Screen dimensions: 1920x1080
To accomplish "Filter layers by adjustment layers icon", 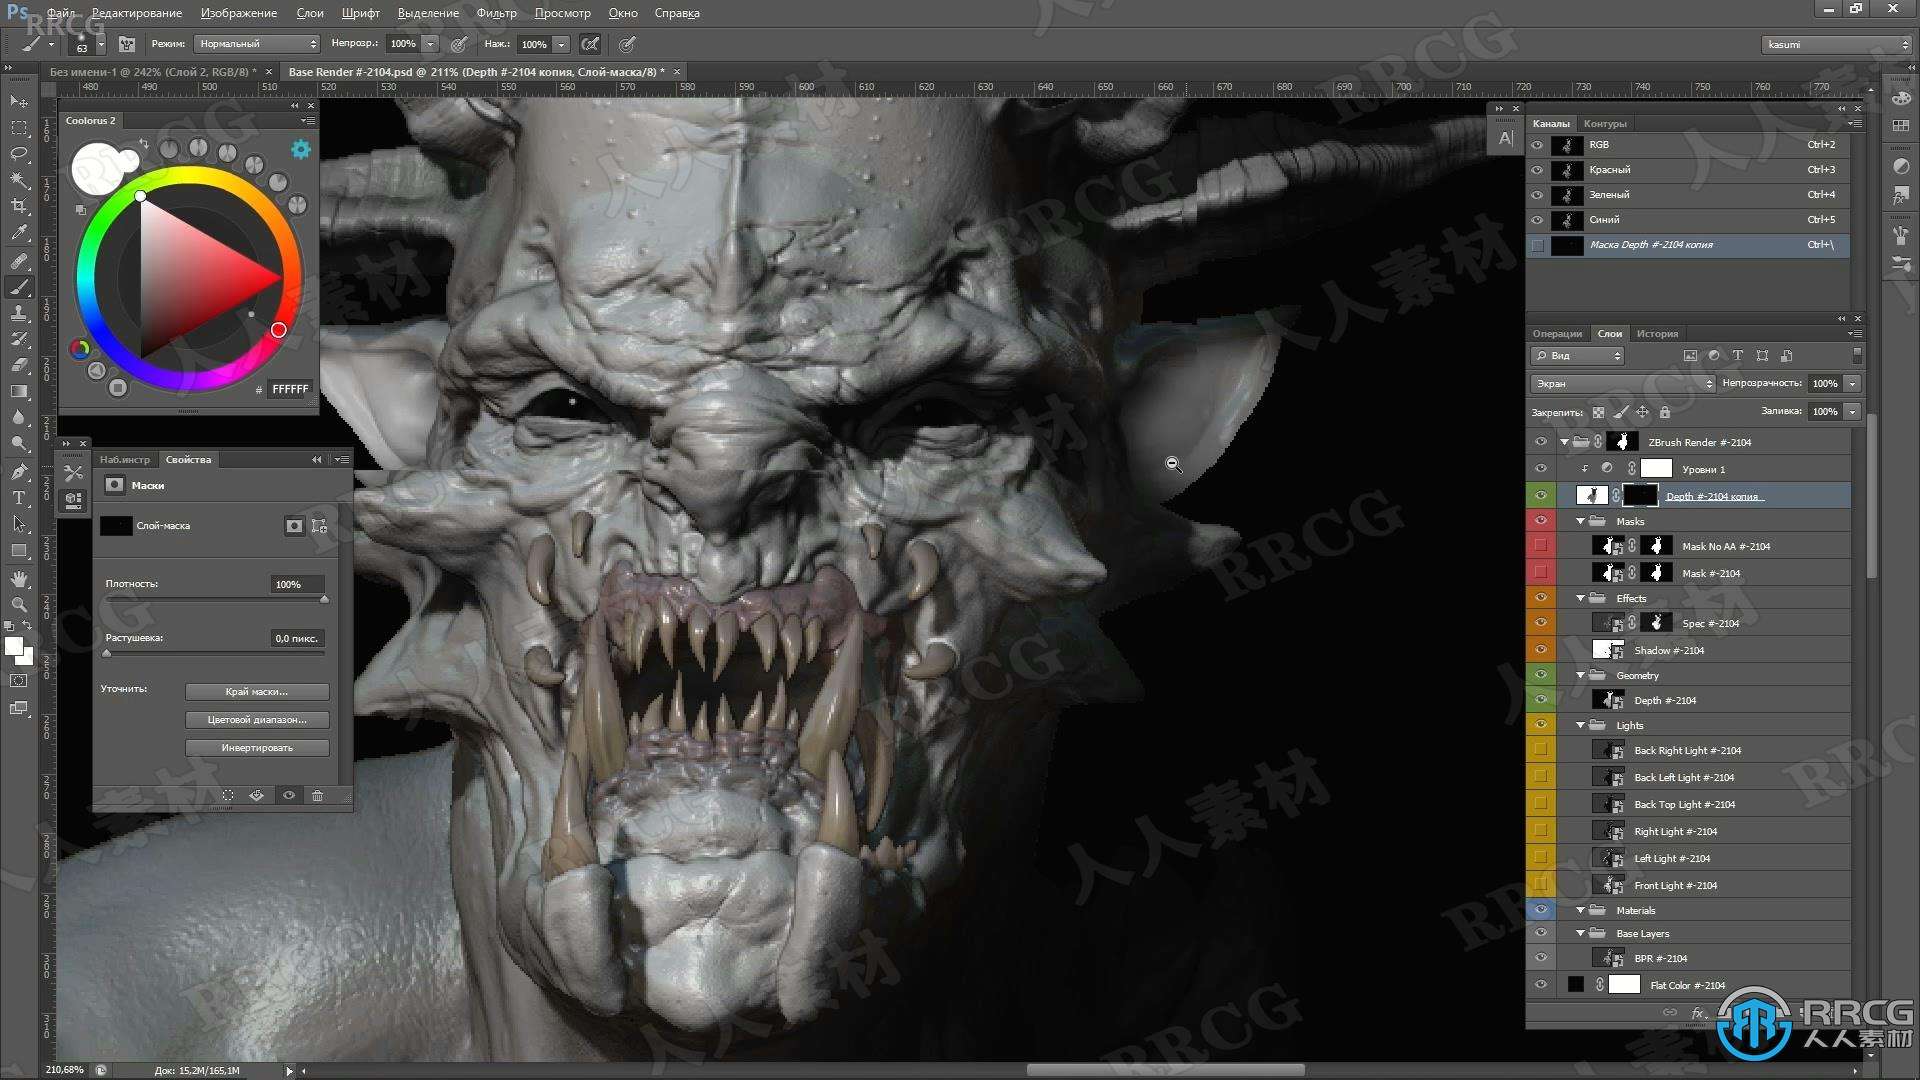I will (1714, 356).
